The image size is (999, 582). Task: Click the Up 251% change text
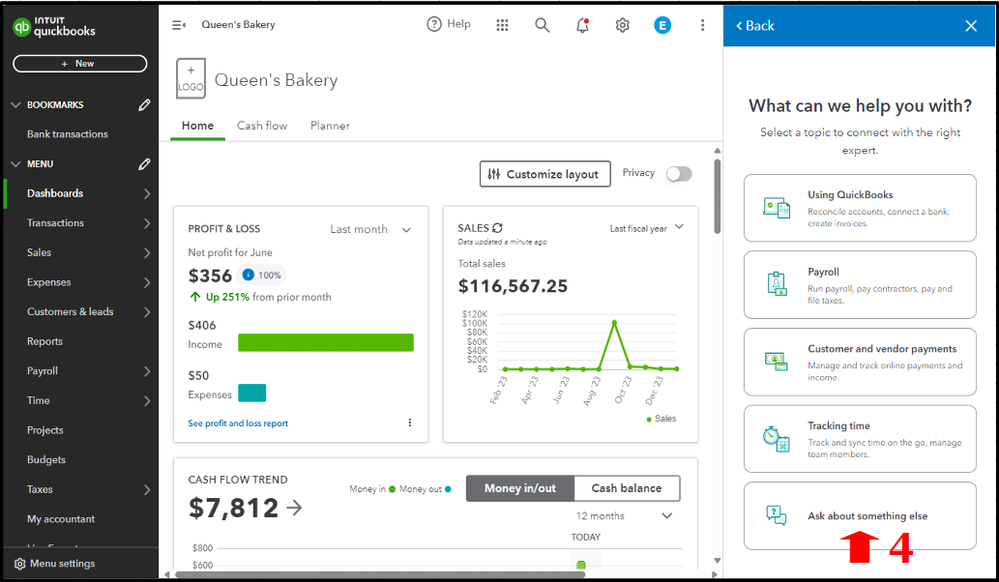[227, 297]
